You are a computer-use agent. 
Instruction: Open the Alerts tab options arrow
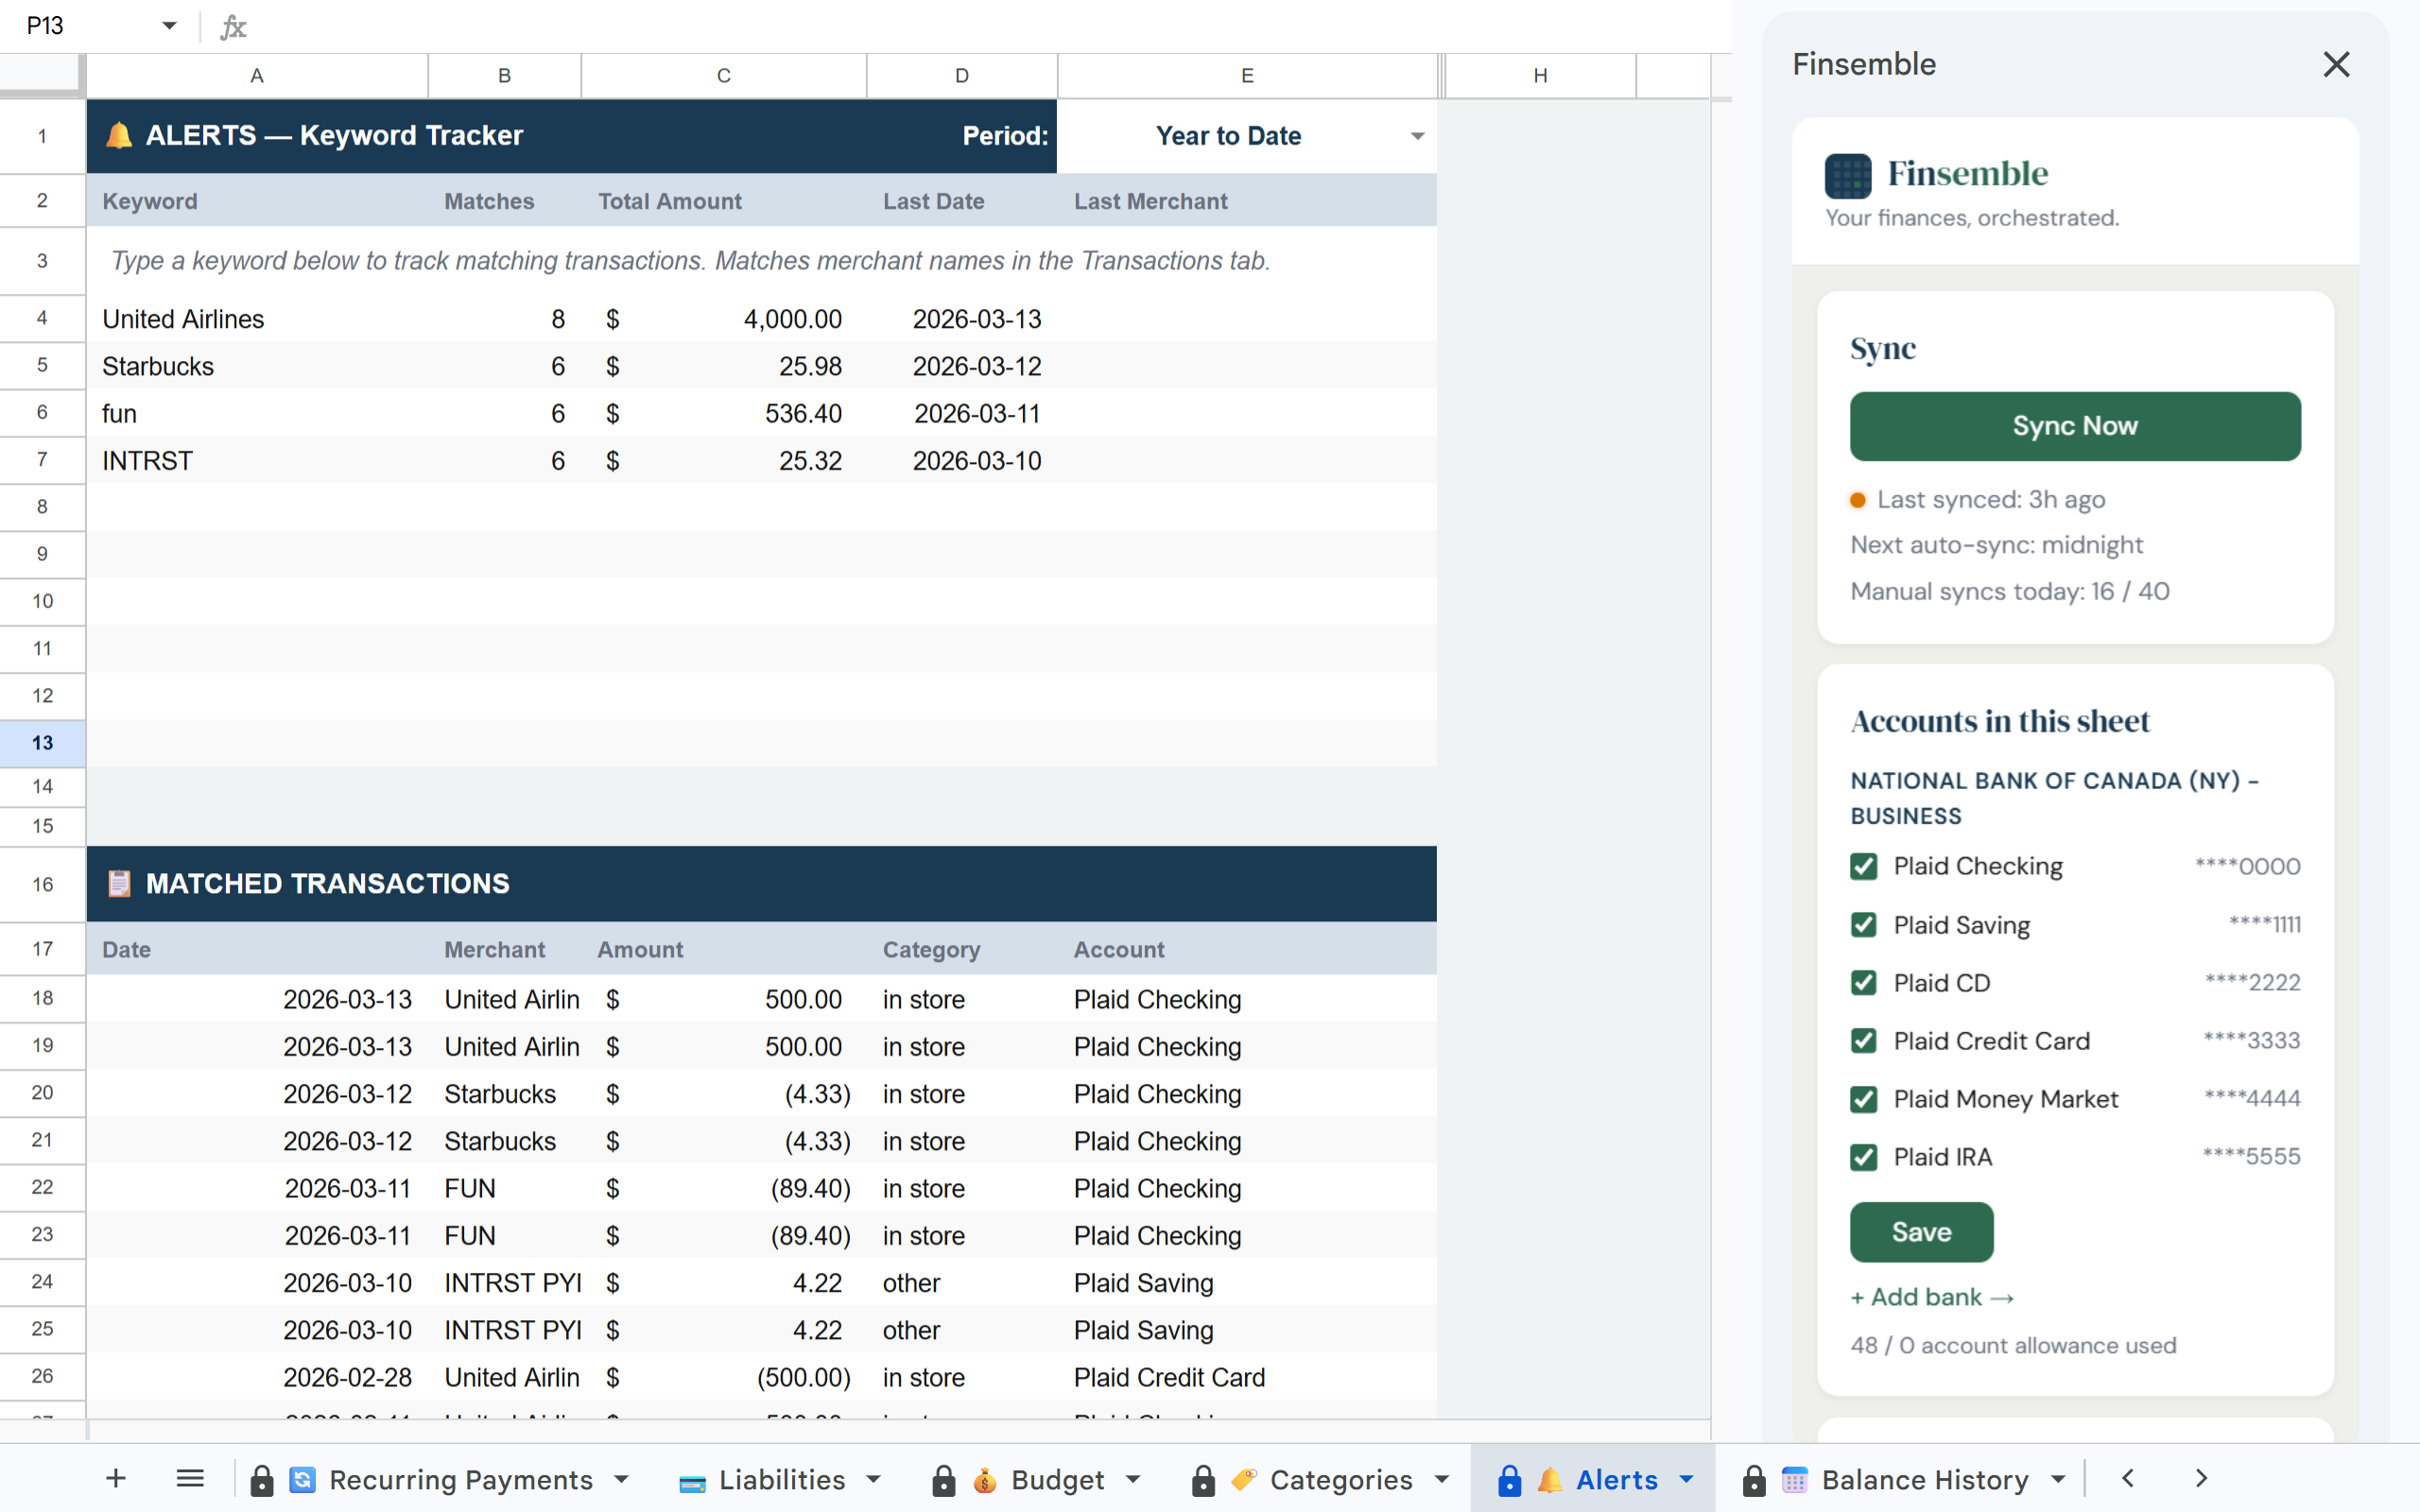(1687, 1479)
